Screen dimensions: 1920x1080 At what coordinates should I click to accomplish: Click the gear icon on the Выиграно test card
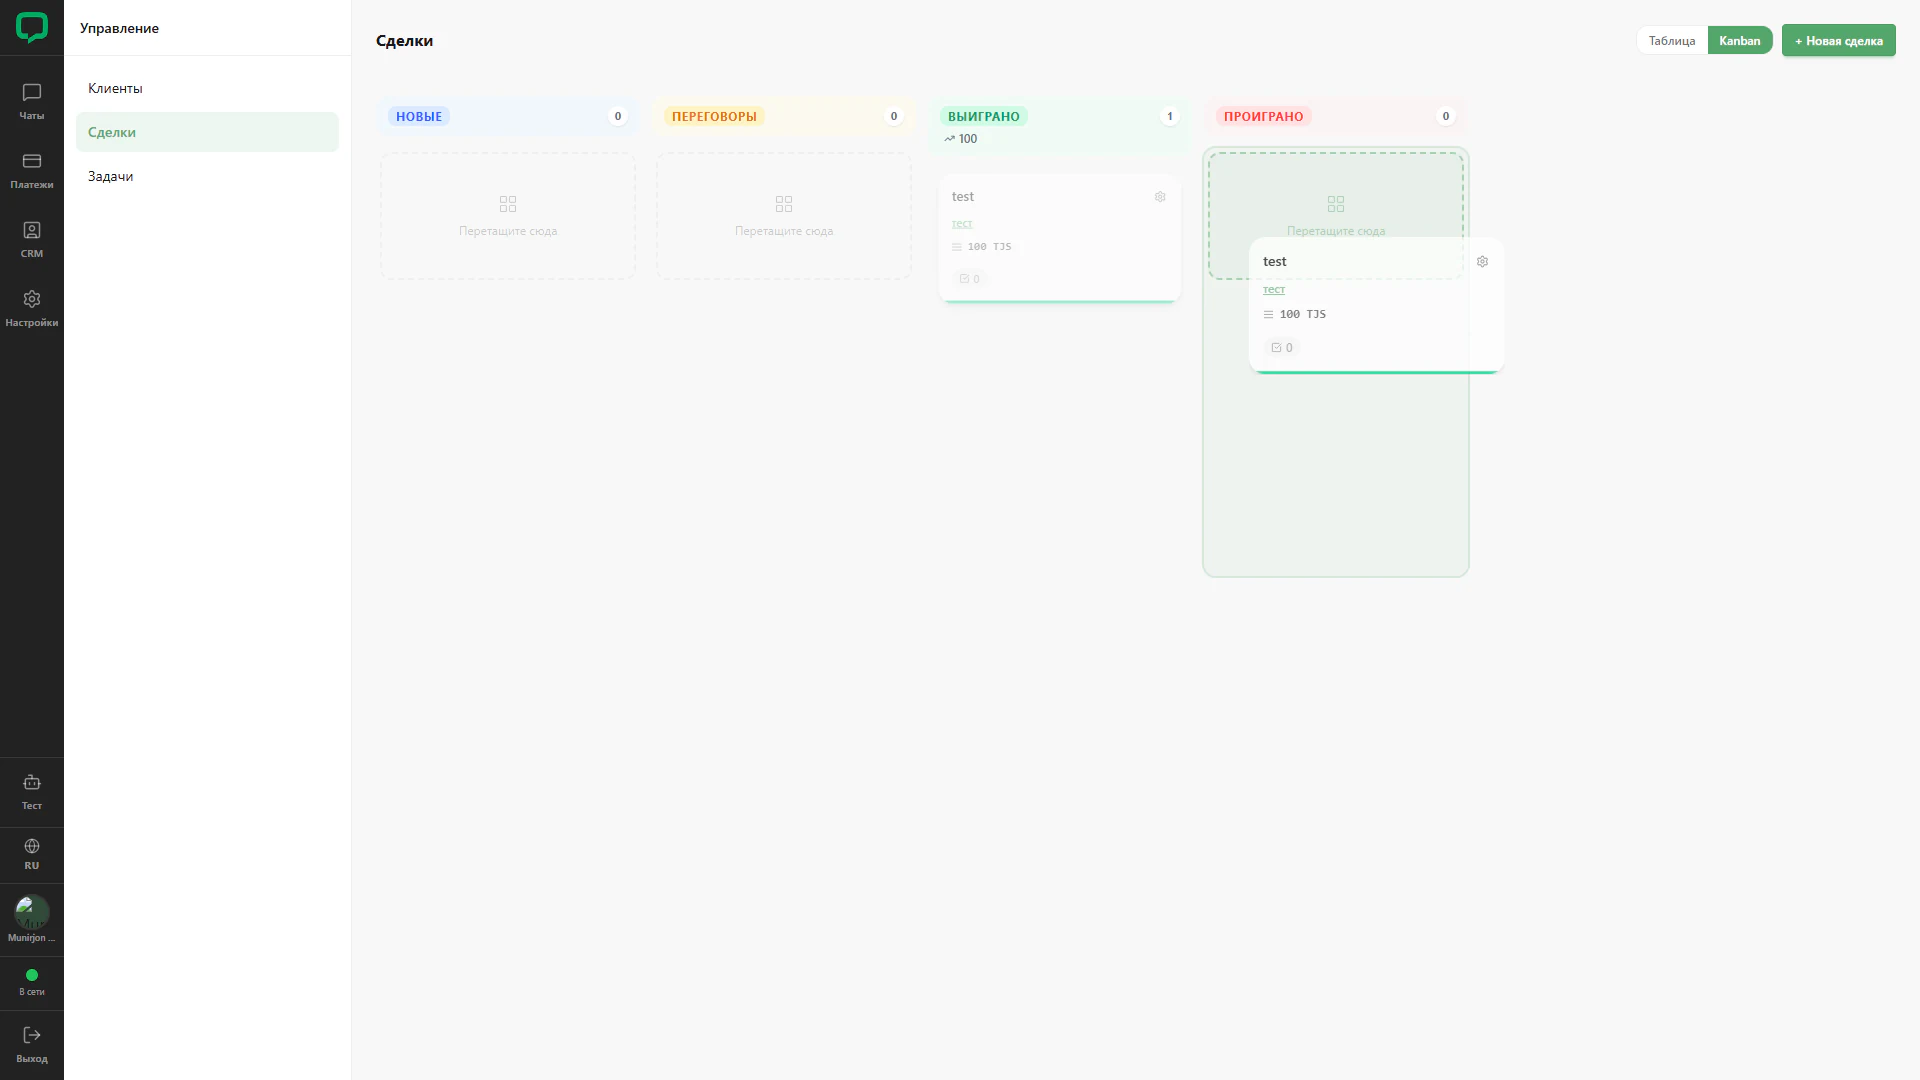1160,197
